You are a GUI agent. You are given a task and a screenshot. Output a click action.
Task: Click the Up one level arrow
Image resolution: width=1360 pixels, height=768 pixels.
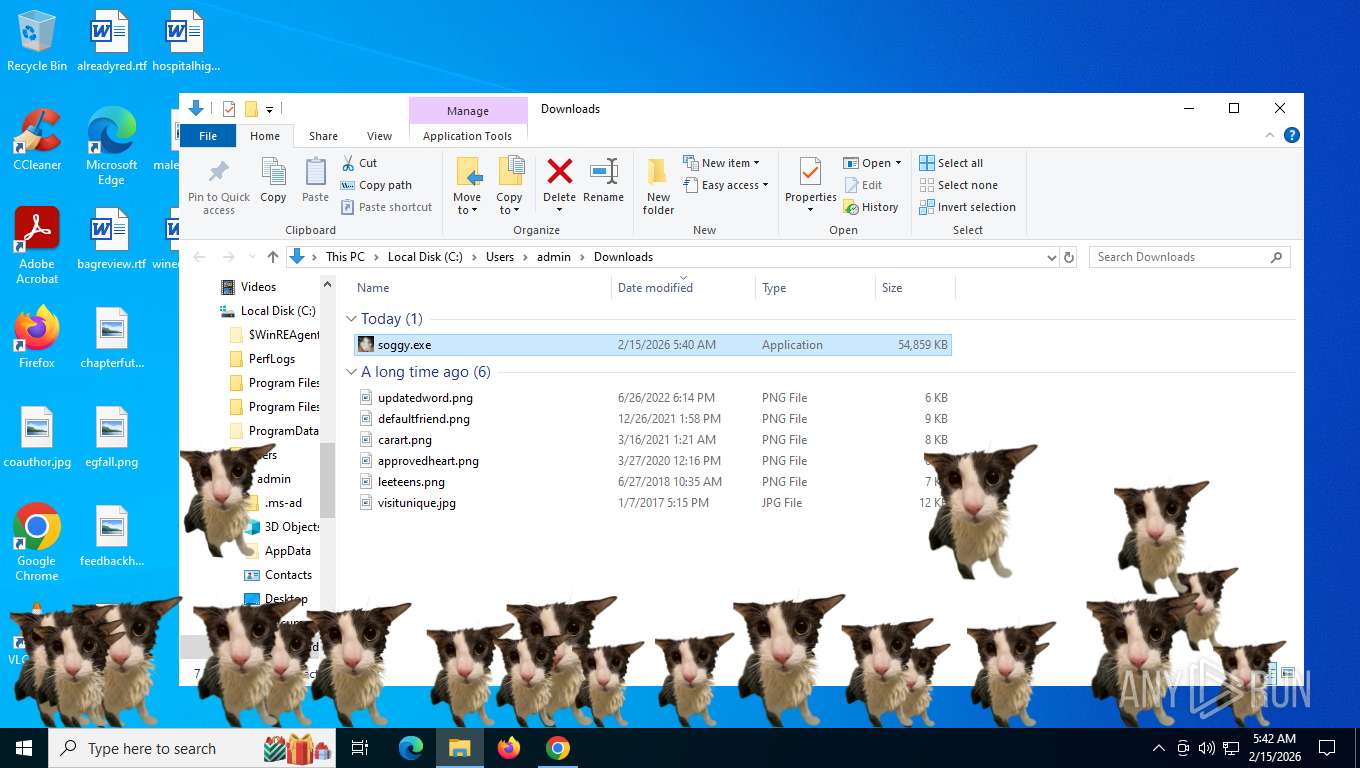(x=273, y=257)
